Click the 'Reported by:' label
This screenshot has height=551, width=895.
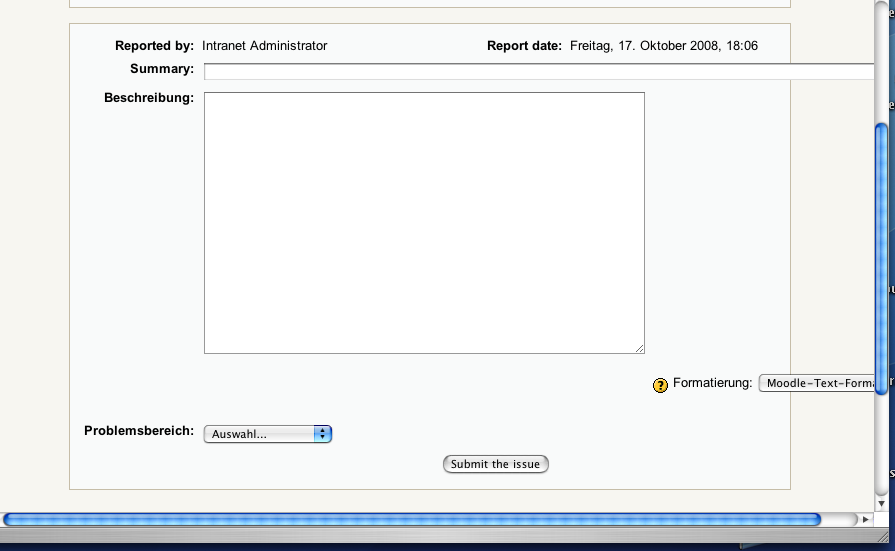[154, 46]
